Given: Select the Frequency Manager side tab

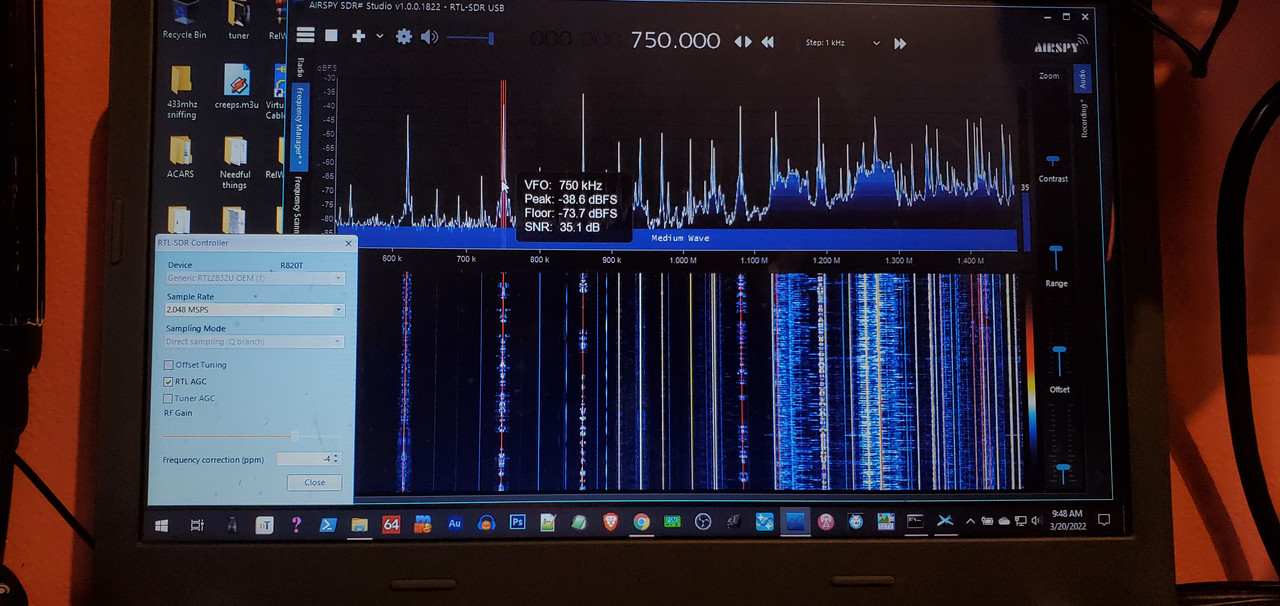Looking at the screenshot, I should tap(299, 127).
